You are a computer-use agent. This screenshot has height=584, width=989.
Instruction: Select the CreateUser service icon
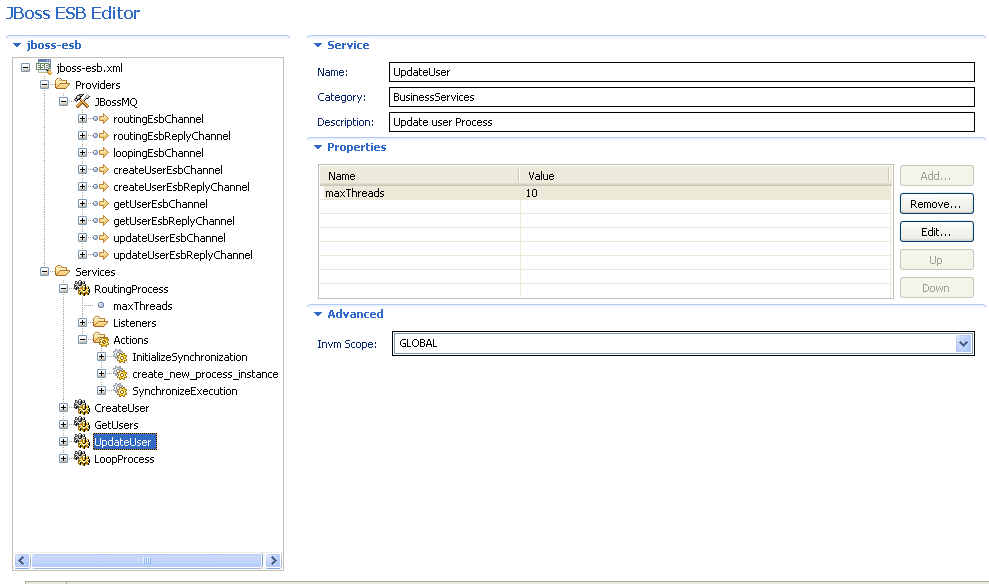(x=81, y=407)
